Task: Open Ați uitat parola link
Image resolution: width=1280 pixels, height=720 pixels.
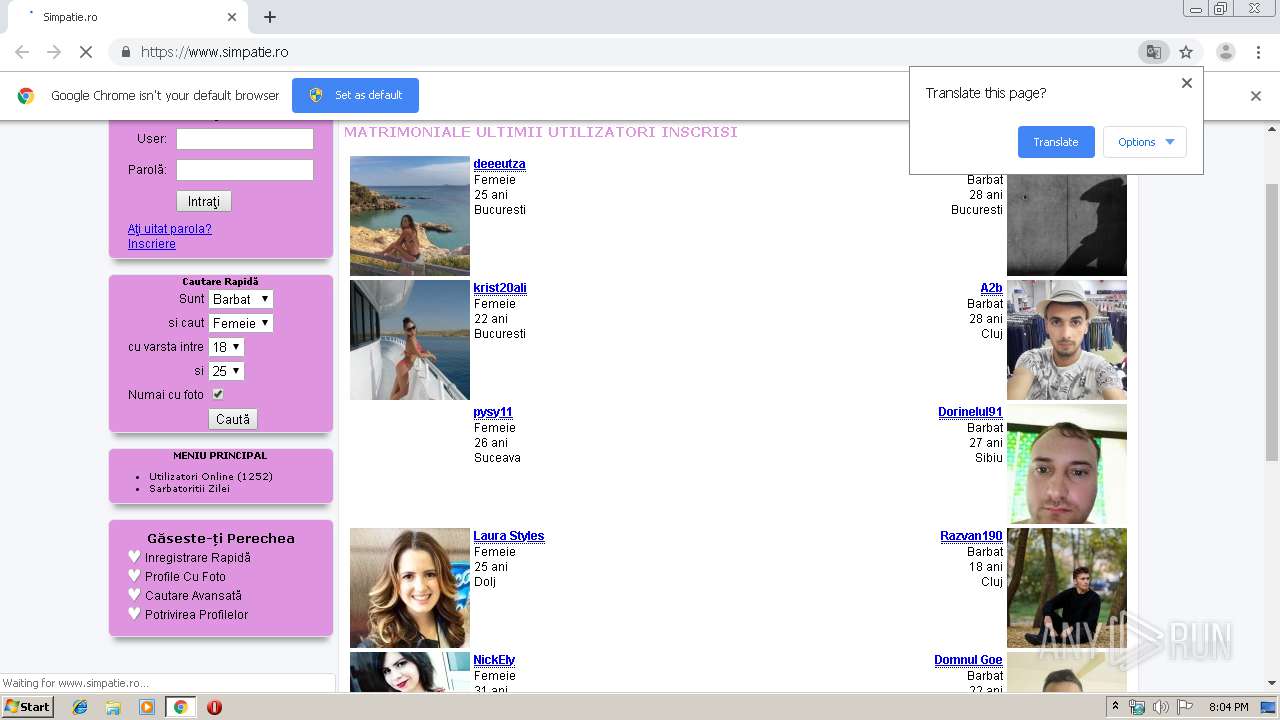Action: pos(170,229)
